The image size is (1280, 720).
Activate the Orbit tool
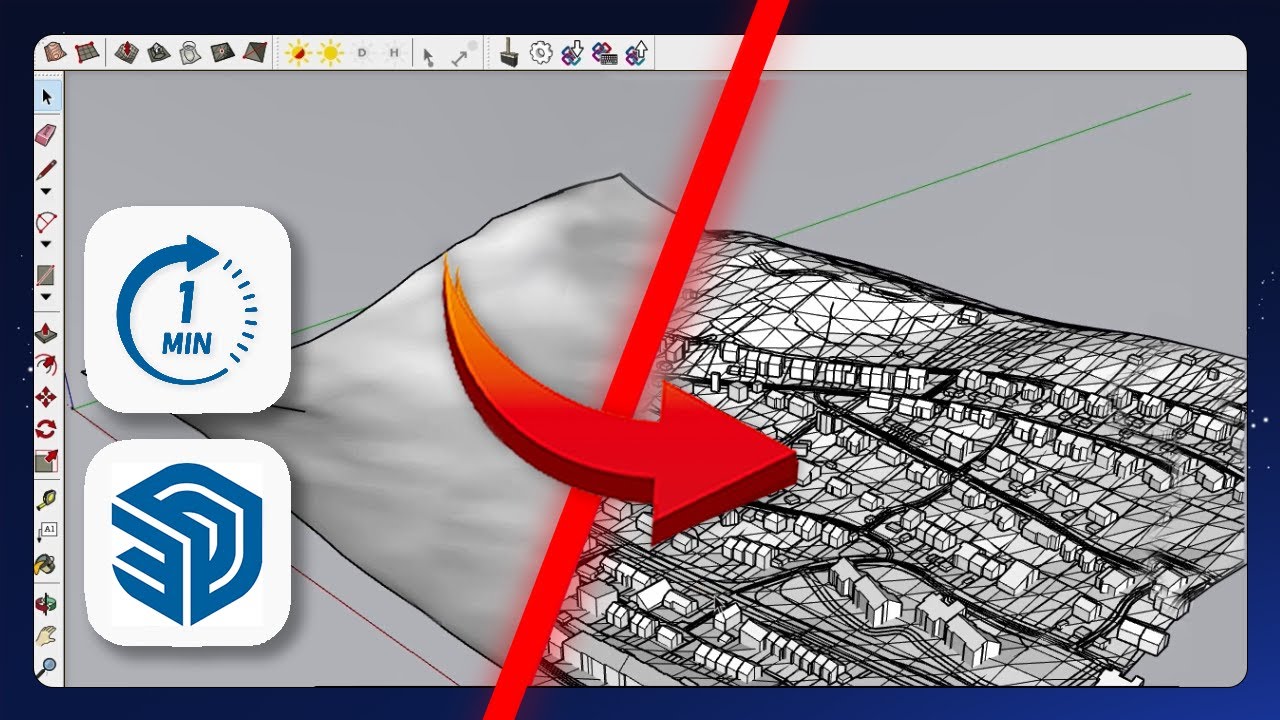[46, 603]
